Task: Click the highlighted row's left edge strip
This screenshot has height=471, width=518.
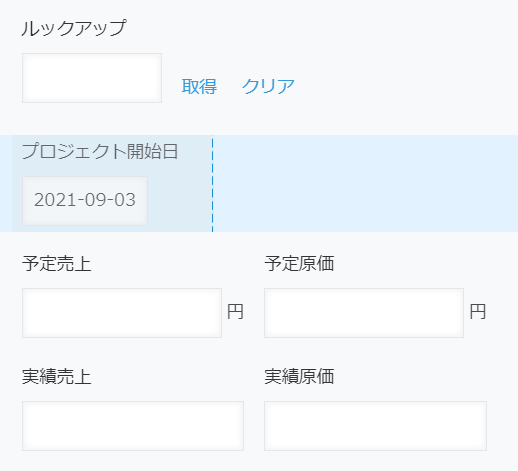Action: coord(6,184)
